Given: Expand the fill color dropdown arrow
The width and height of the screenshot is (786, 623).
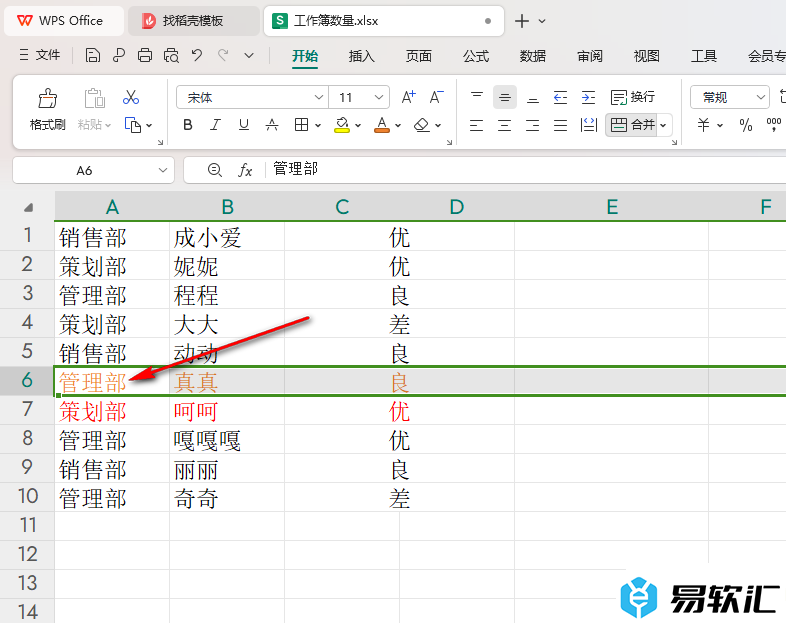Looking at the screenshot, I should coord(358,125).
